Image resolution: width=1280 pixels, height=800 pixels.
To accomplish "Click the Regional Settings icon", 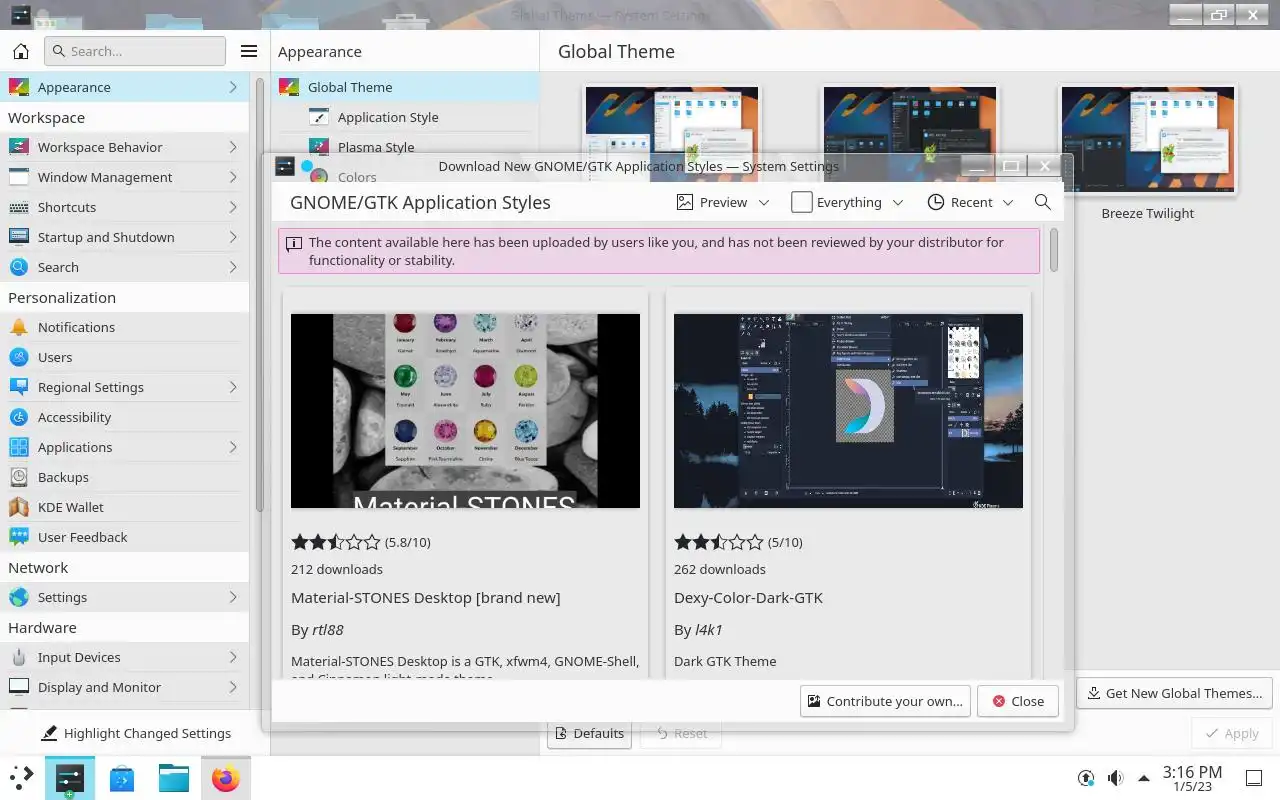I will point(19,387).
